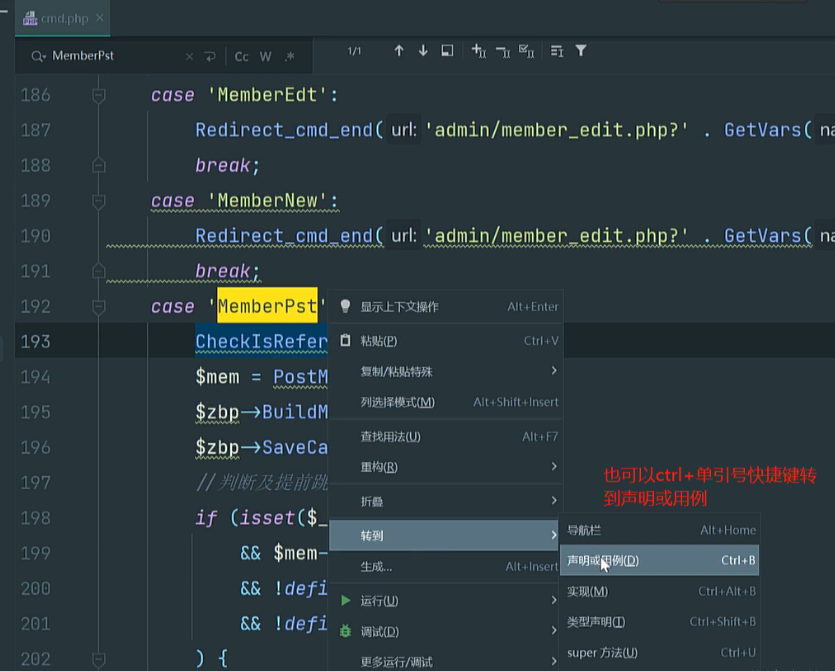Select Navigation Bar (导航栏) submenu item
This screenshot has width=835, height=671.
[x=660, y=530]
